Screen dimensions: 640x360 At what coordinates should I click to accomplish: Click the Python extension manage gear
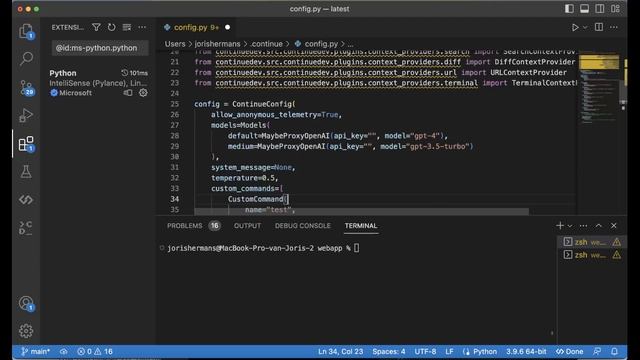point(143,93)
